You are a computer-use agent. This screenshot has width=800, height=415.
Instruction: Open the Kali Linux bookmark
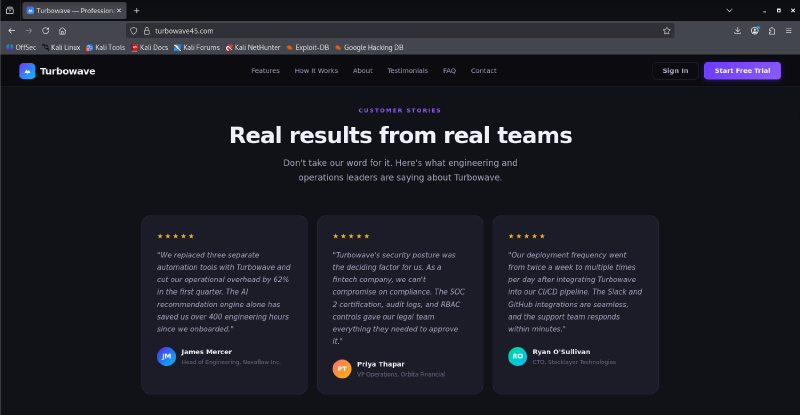[61, 47]
